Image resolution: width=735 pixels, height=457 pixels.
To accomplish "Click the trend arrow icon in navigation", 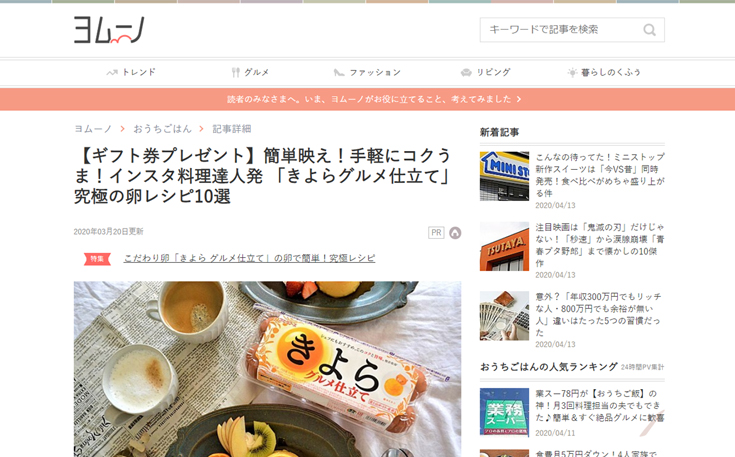I will 112,73.
